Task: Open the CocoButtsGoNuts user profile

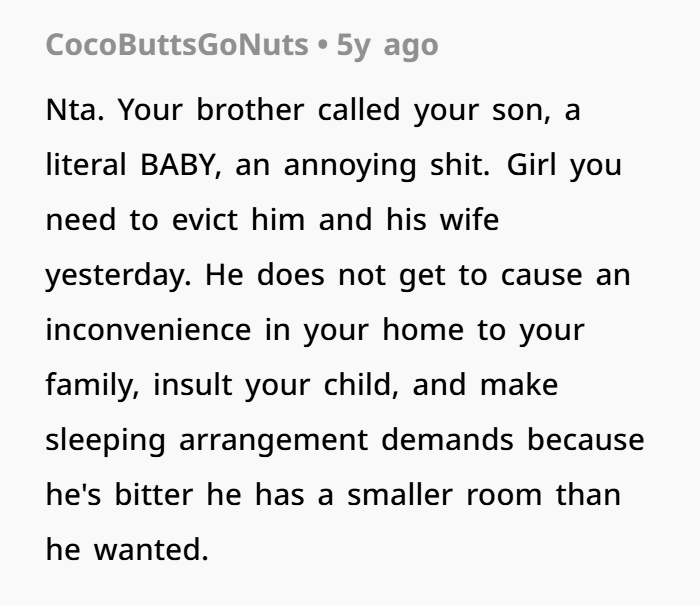Action: click(177, 46)
